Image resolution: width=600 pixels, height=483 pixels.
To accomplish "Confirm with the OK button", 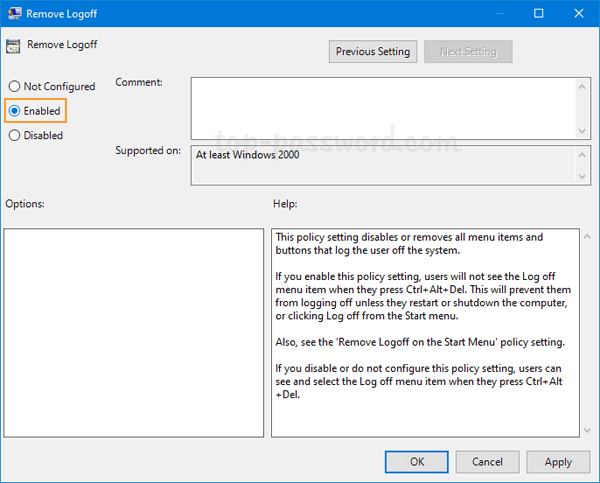I will click(417, 462).
